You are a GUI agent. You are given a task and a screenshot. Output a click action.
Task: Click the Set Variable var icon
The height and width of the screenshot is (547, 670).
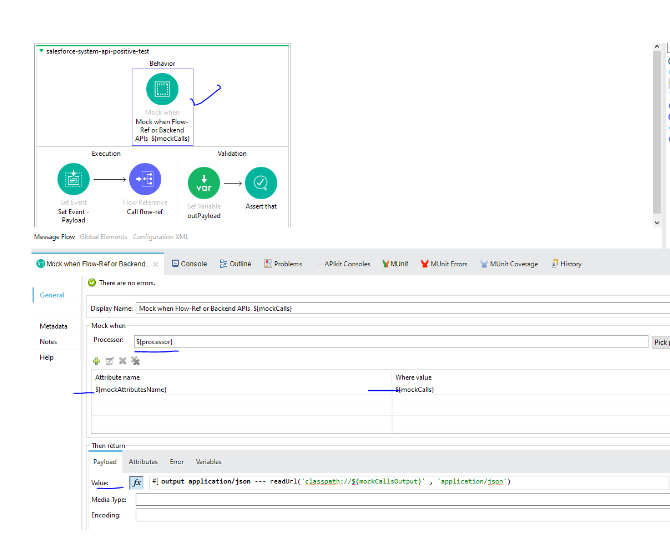(204, 183)
